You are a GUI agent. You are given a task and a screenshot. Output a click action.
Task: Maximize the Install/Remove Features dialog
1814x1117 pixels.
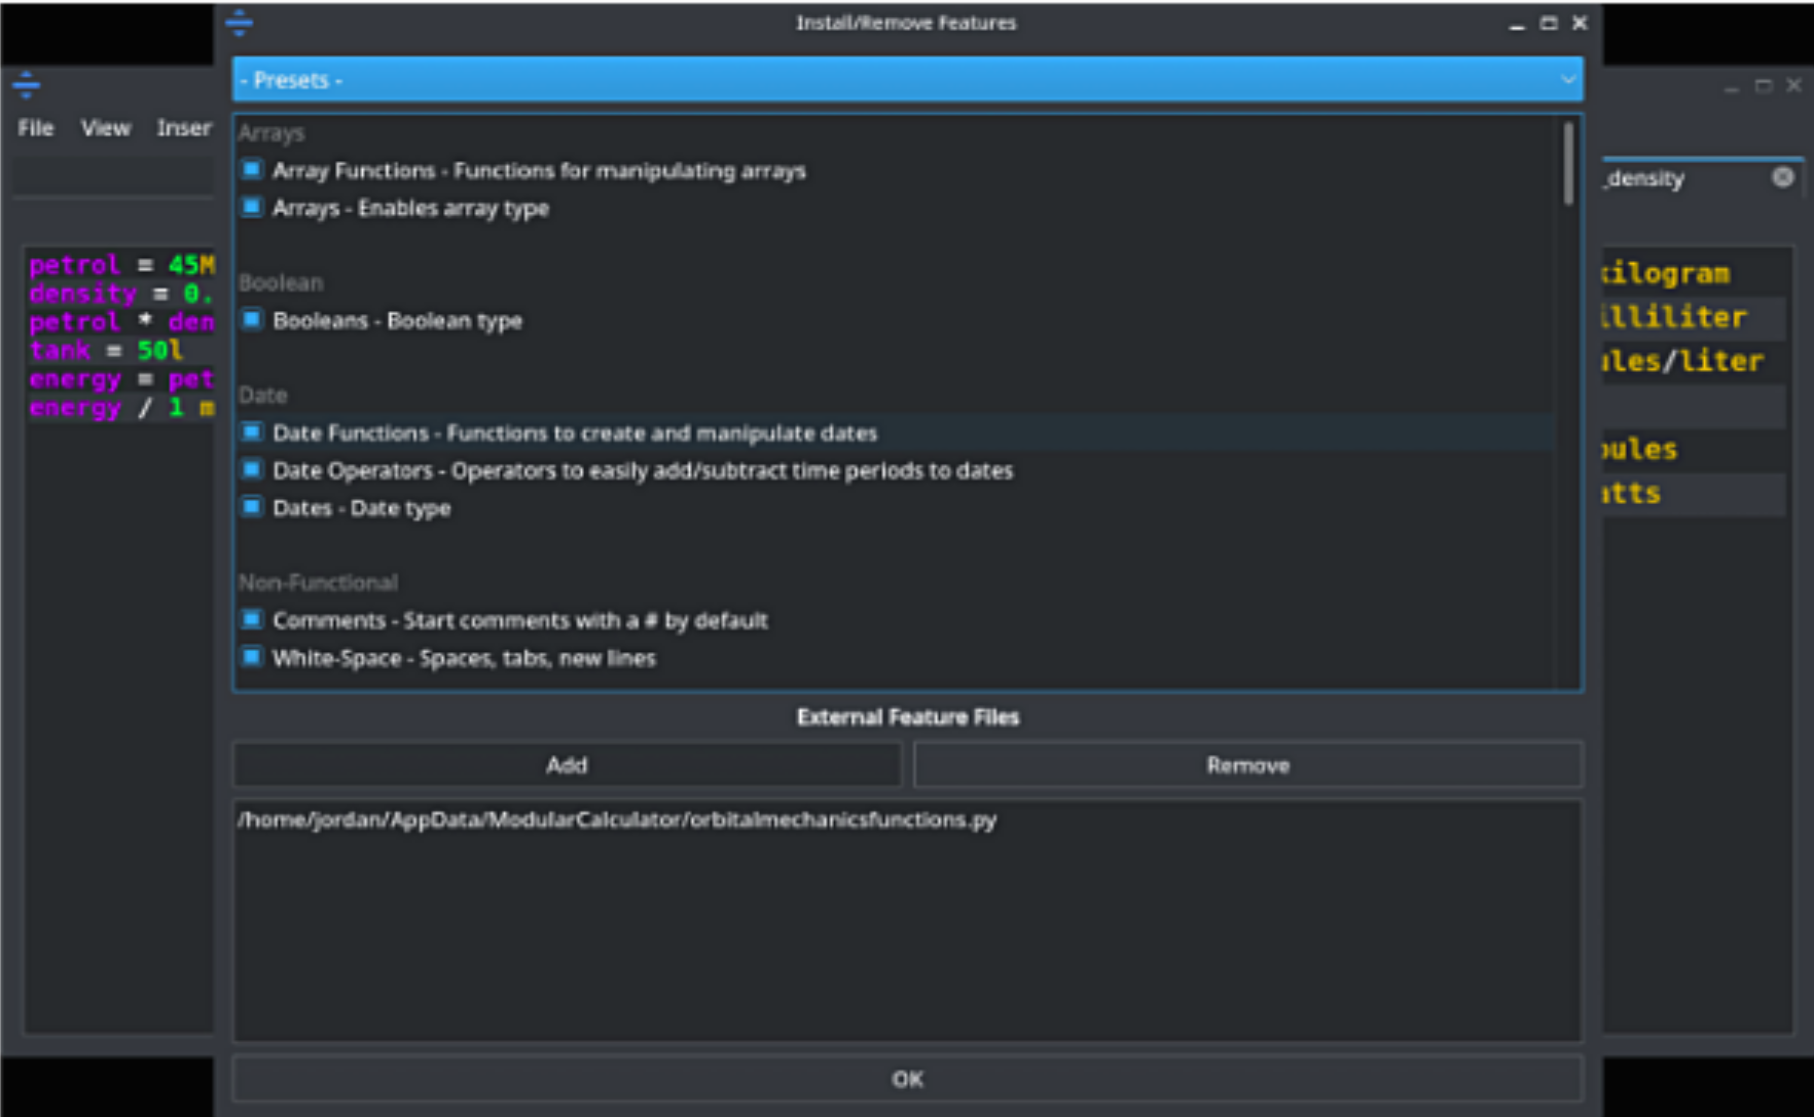[x=1548, y=23]
